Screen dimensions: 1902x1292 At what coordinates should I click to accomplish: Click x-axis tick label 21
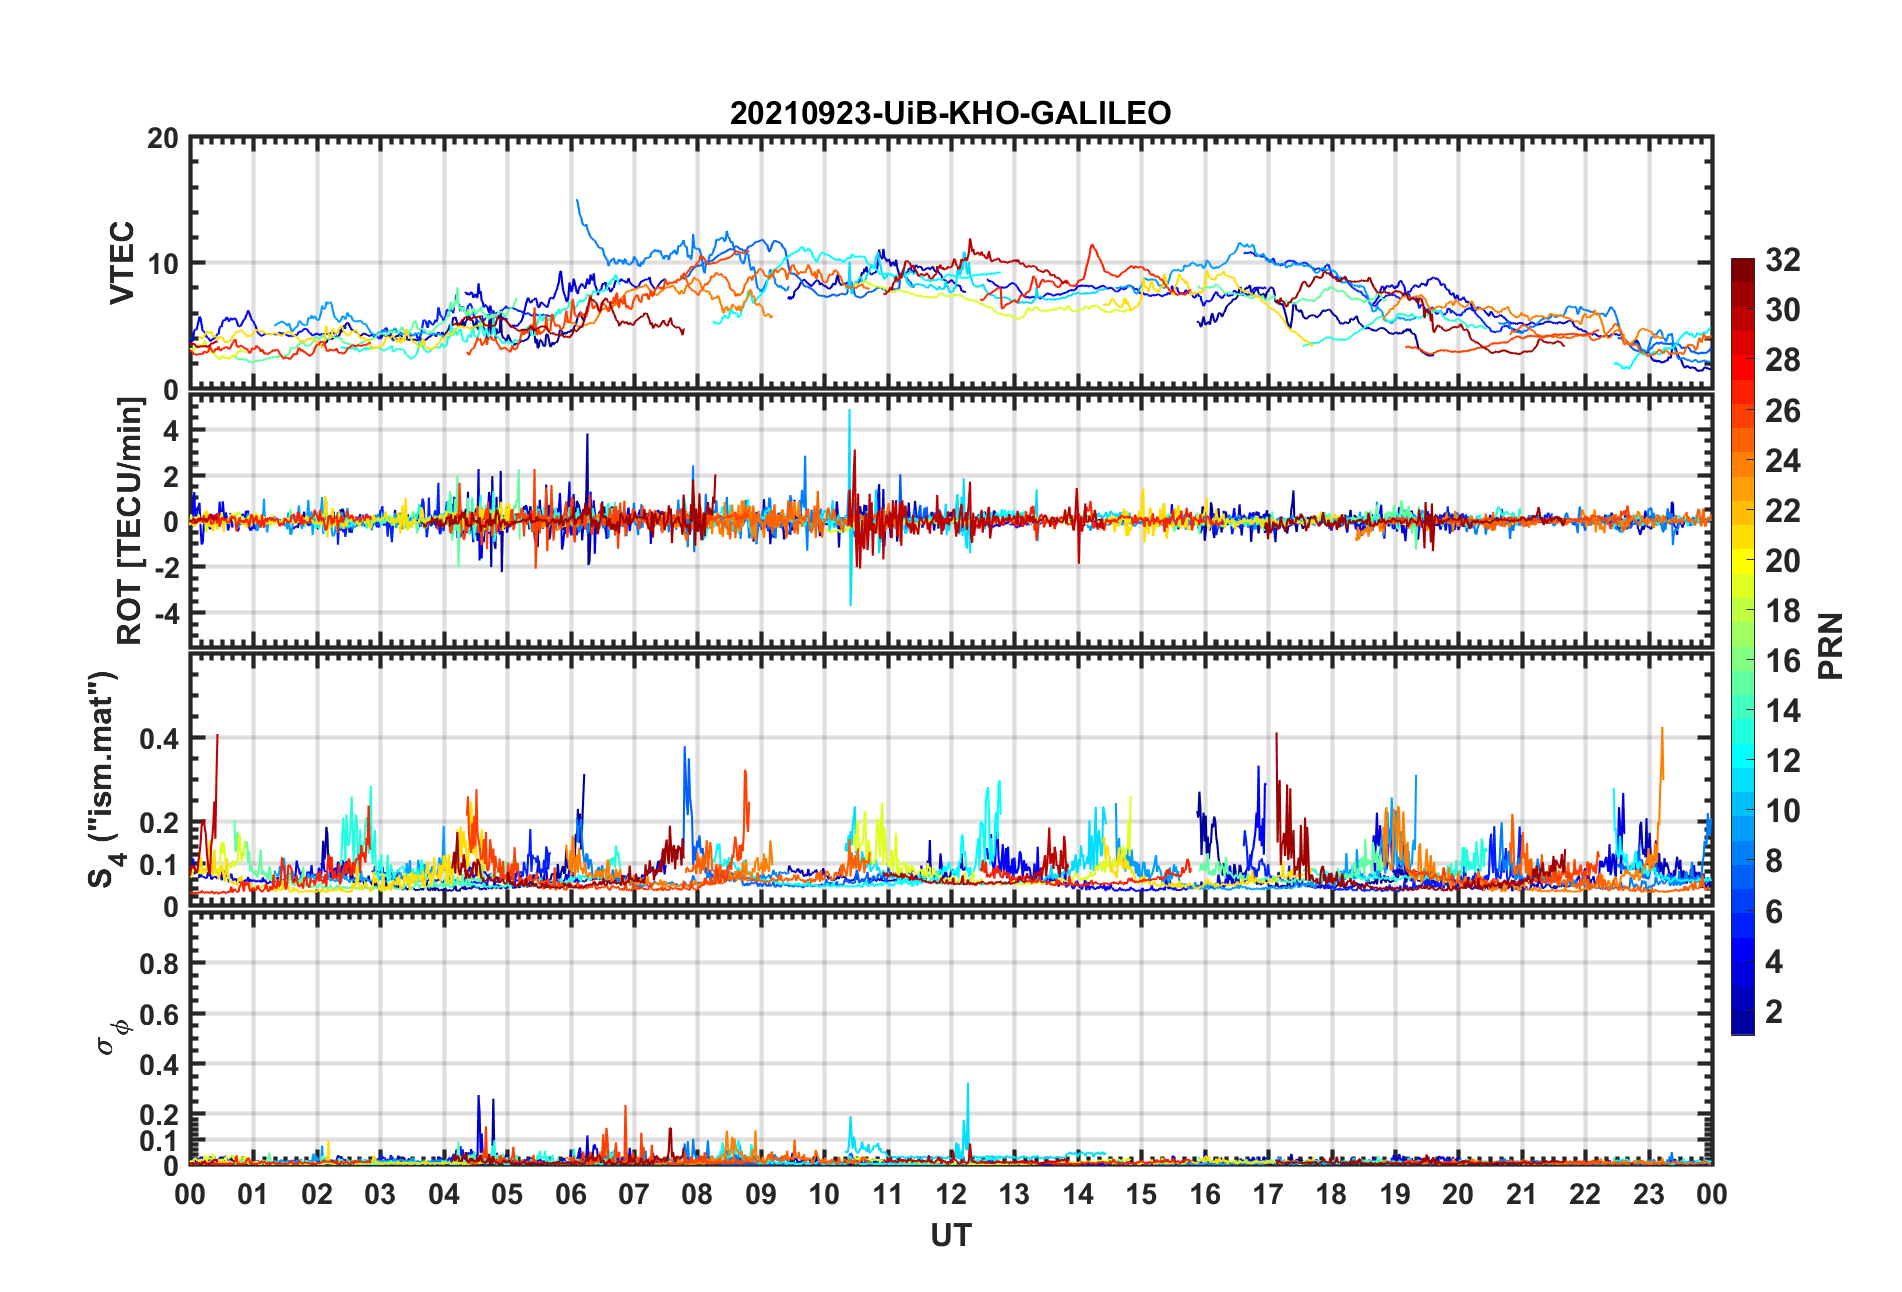point(1521,1194)
